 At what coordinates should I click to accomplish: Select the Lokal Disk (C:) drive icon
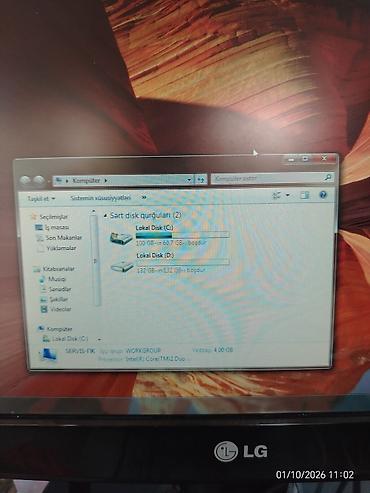121,237
